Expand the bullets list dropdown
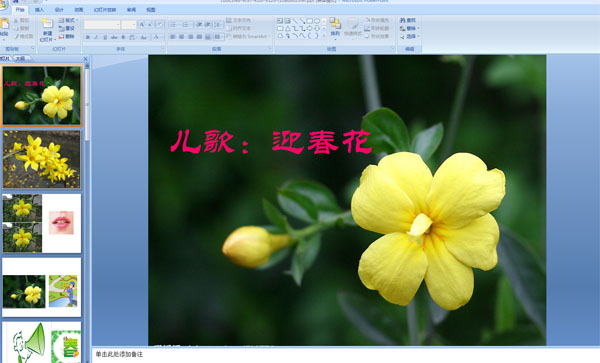Screen dimensions: 600x363 (179, 24)
